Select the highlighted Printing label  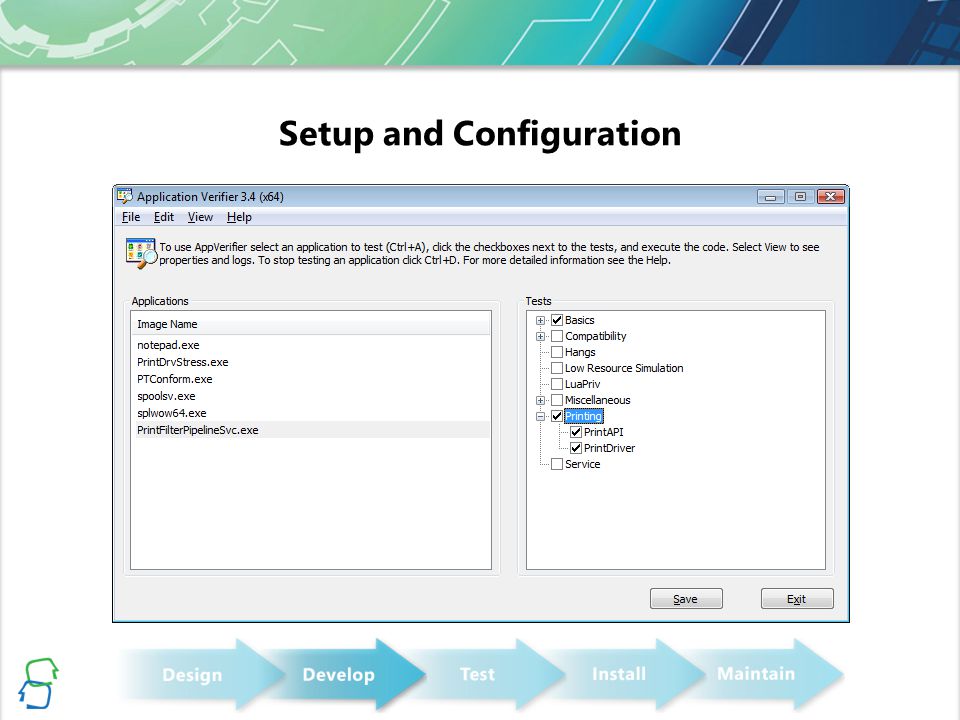pyautogui.click(x=583, y=416)
